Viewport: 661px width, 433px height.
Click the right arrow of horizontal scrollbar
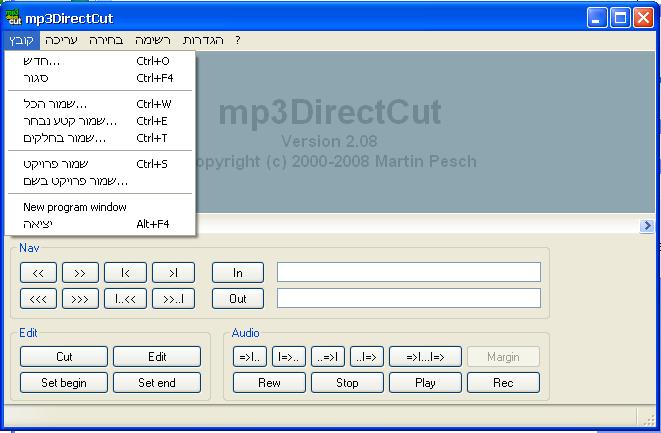(646, 226)
